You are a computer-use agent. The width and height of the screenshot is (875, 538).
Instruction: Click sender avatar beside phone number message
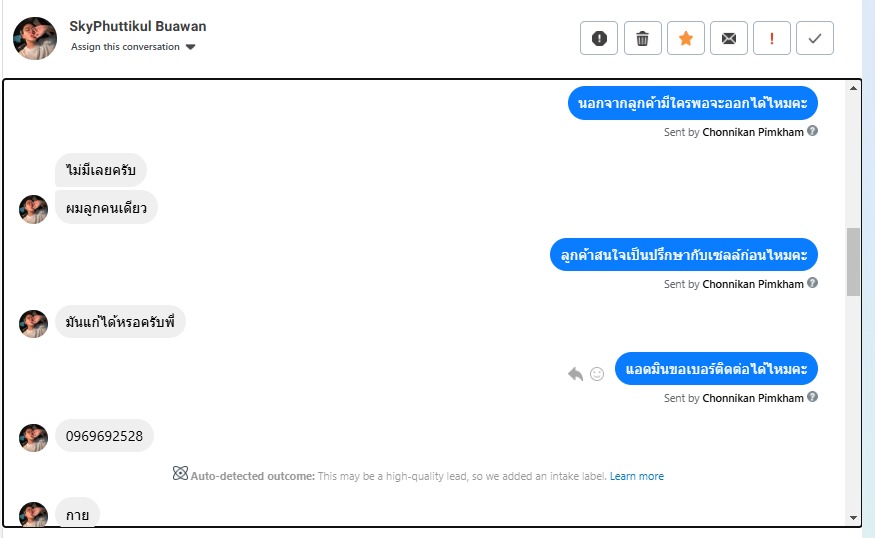tap(34, 438)
